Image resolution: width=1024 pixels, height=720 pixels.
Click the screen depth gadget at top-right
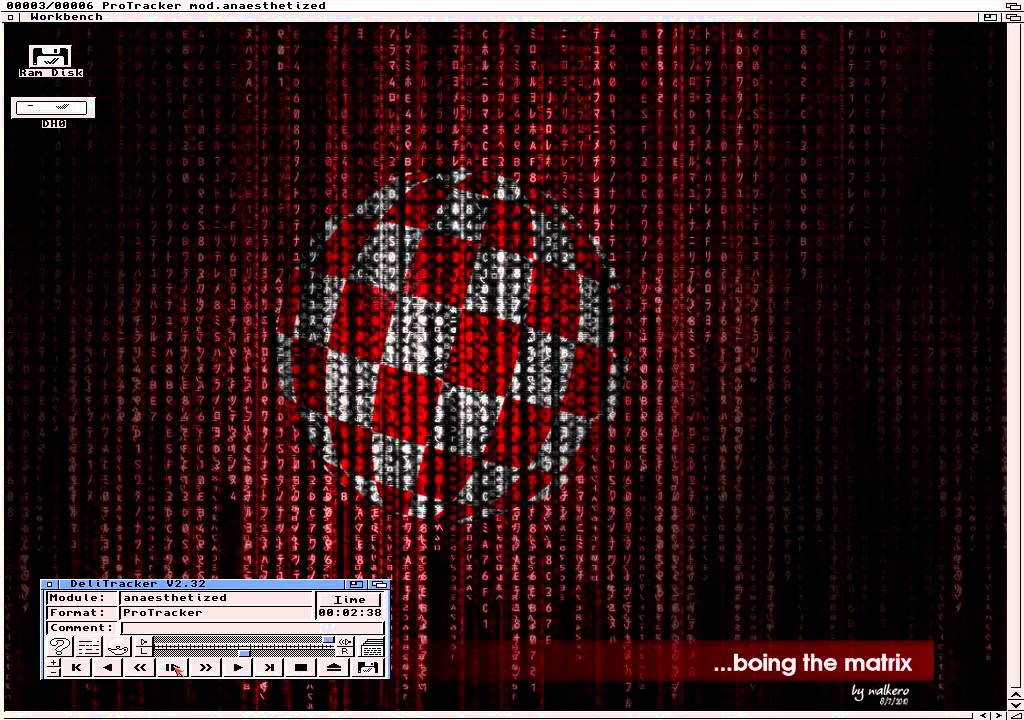tap(1013, 6)
